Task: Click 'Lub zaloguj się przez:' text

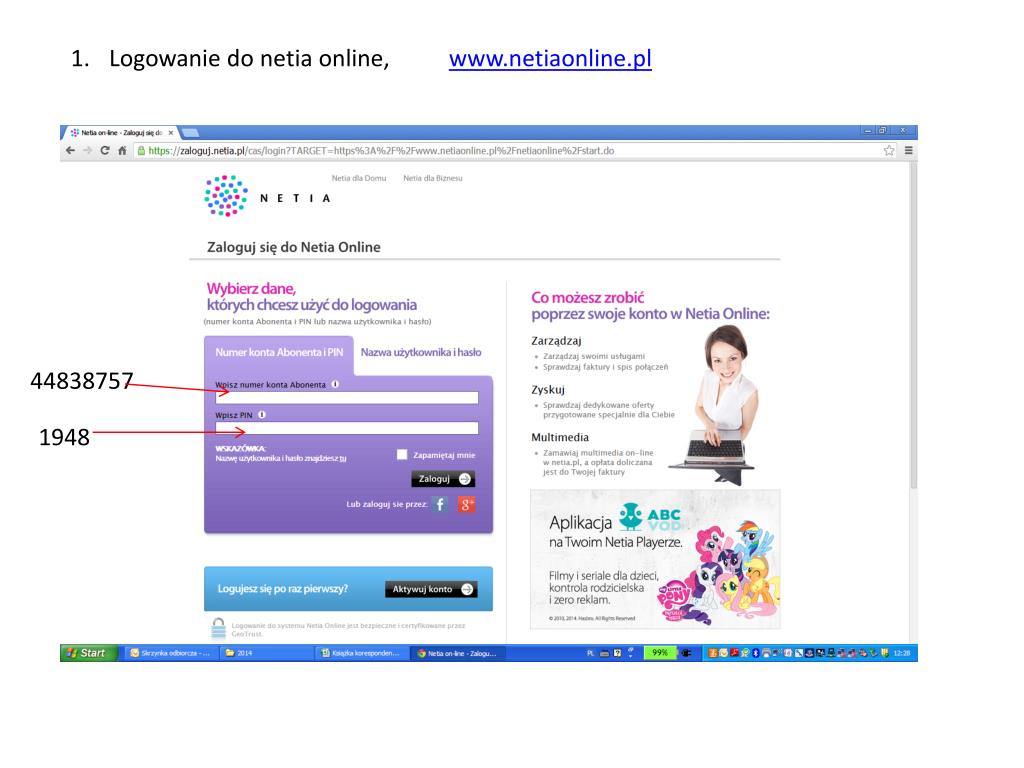Action: [x=387, y=504]
